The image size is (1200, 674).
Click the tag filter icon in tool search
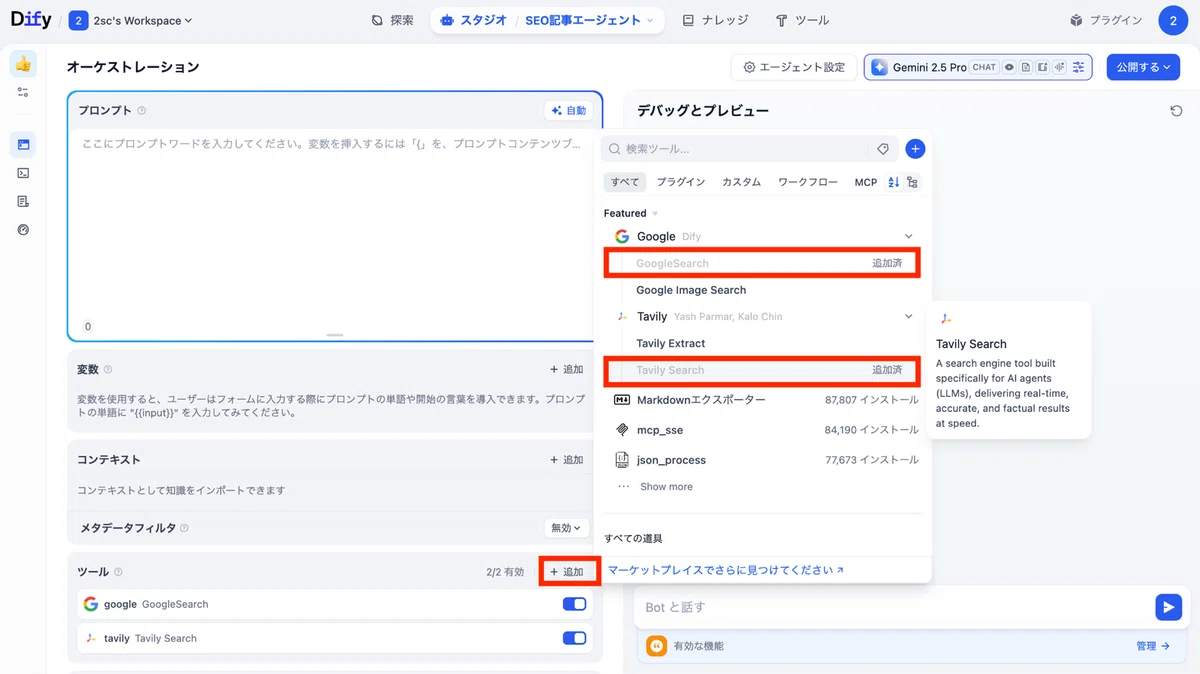pos(883,149)
